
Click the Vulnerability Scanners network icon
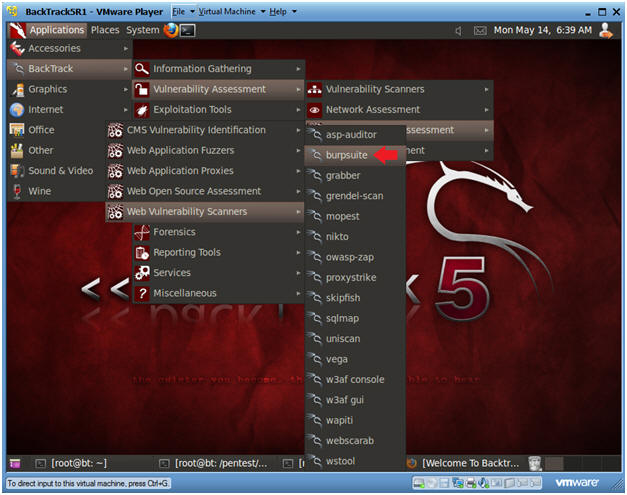tap(315, 89)
